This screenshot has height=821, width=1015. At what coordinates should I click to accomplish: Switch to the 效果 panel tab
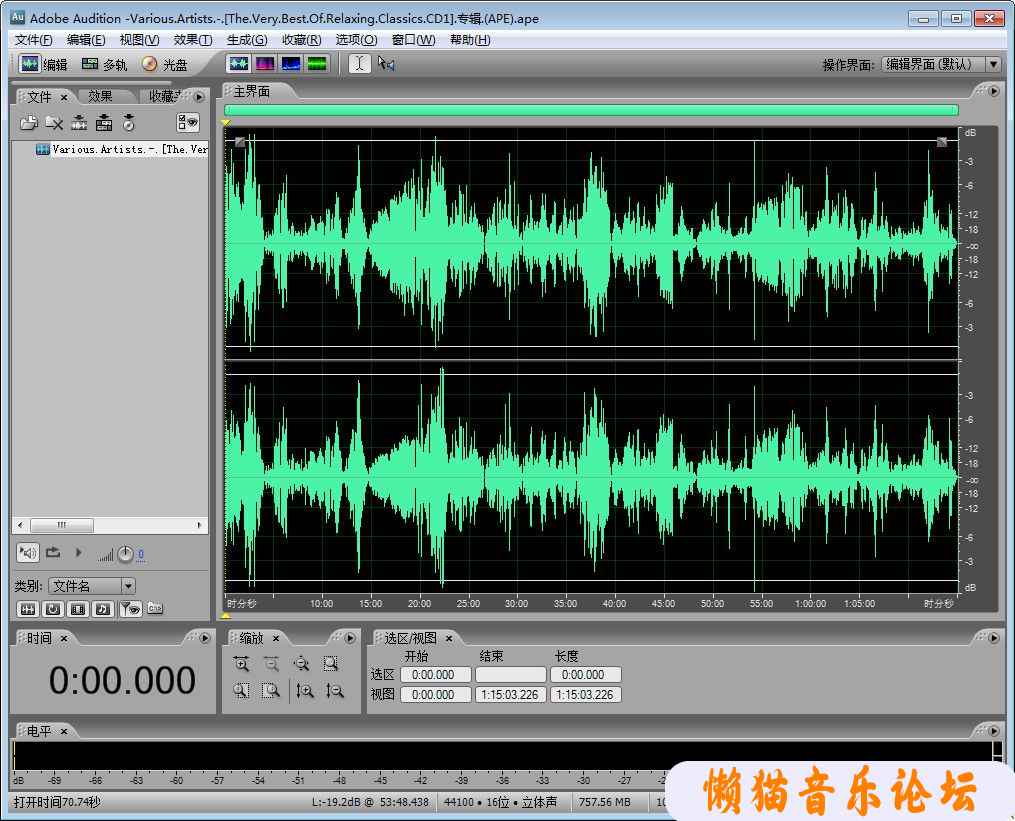tap(100, 96)
